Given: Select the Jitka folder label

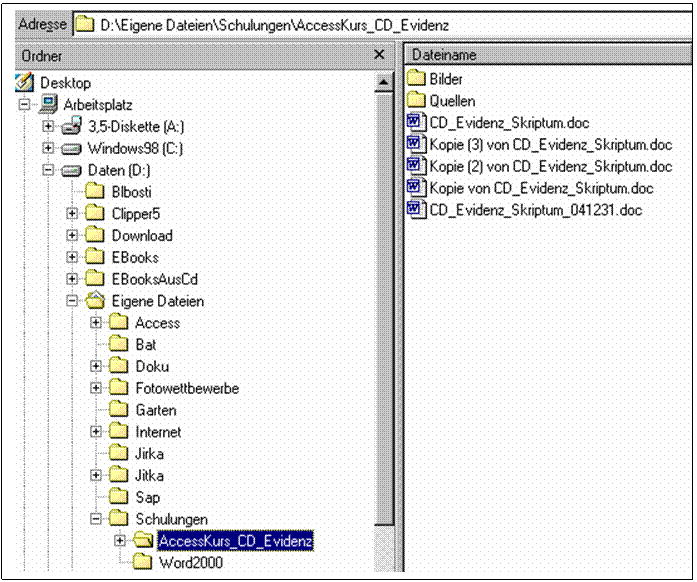Looking at the screenshot, I should point(149,475).
